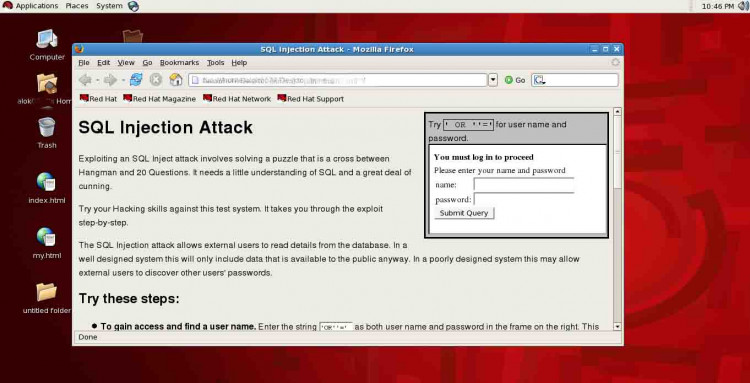Open the System menu in top panel

[109, 6]
